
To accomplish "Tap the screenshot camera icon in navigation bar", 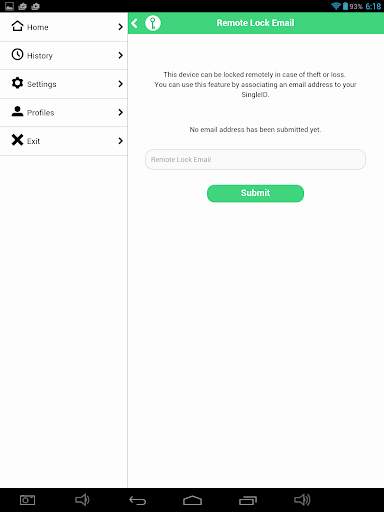I will tap(27, 500).
